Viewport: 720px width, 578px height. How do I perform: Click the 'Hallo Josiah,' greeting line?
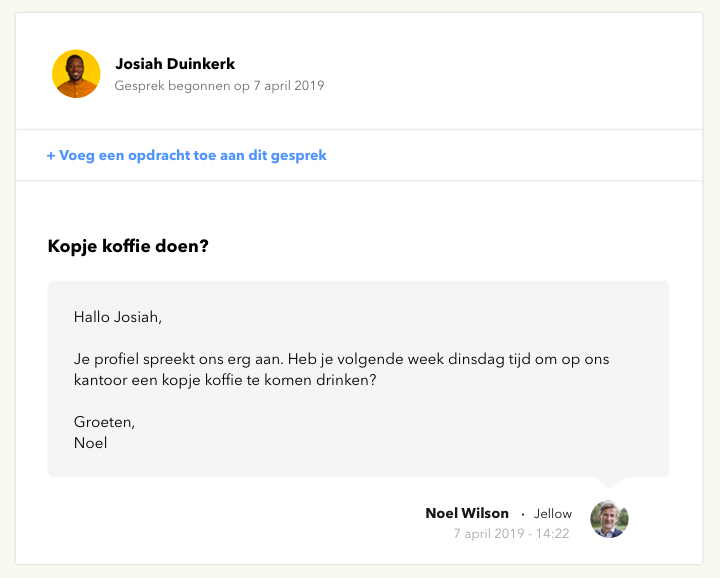(118, 317)
